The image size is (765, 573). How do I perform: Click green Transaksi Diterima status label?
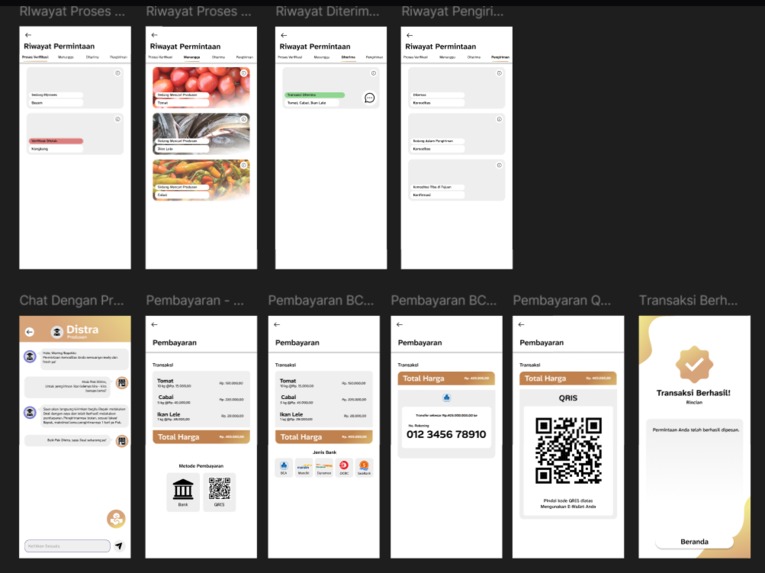pos(315,95)
